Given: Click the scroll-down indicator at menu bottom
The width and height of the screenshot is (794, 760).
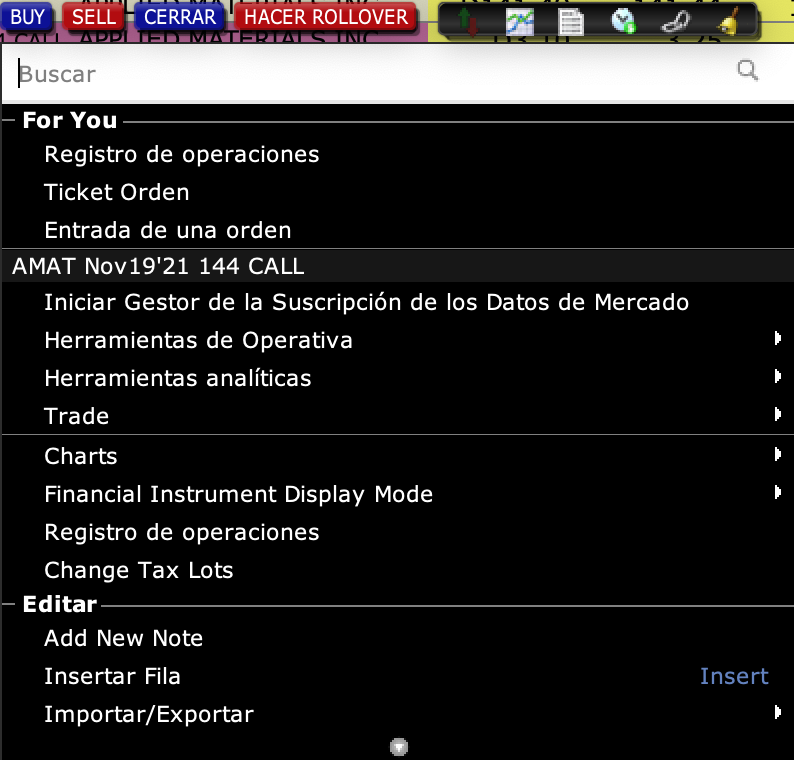Looking at the screenshot, I should click(399, 747).
